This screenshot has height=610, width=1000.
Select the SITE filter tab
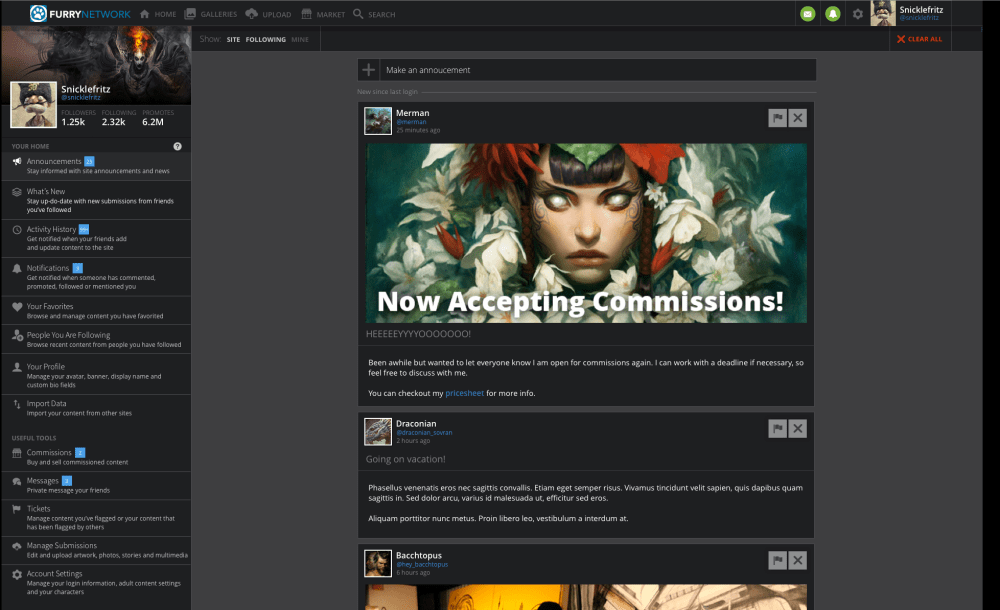tap(232, 39)
